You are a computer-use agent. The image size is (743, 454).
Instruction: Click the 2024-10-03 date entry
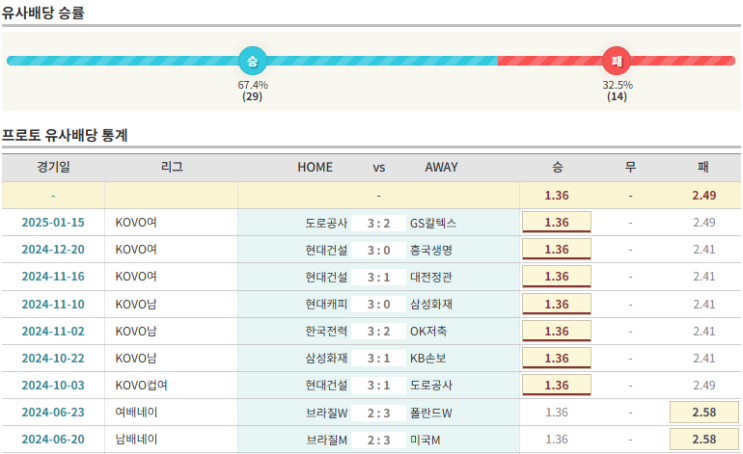pos(53,385)
